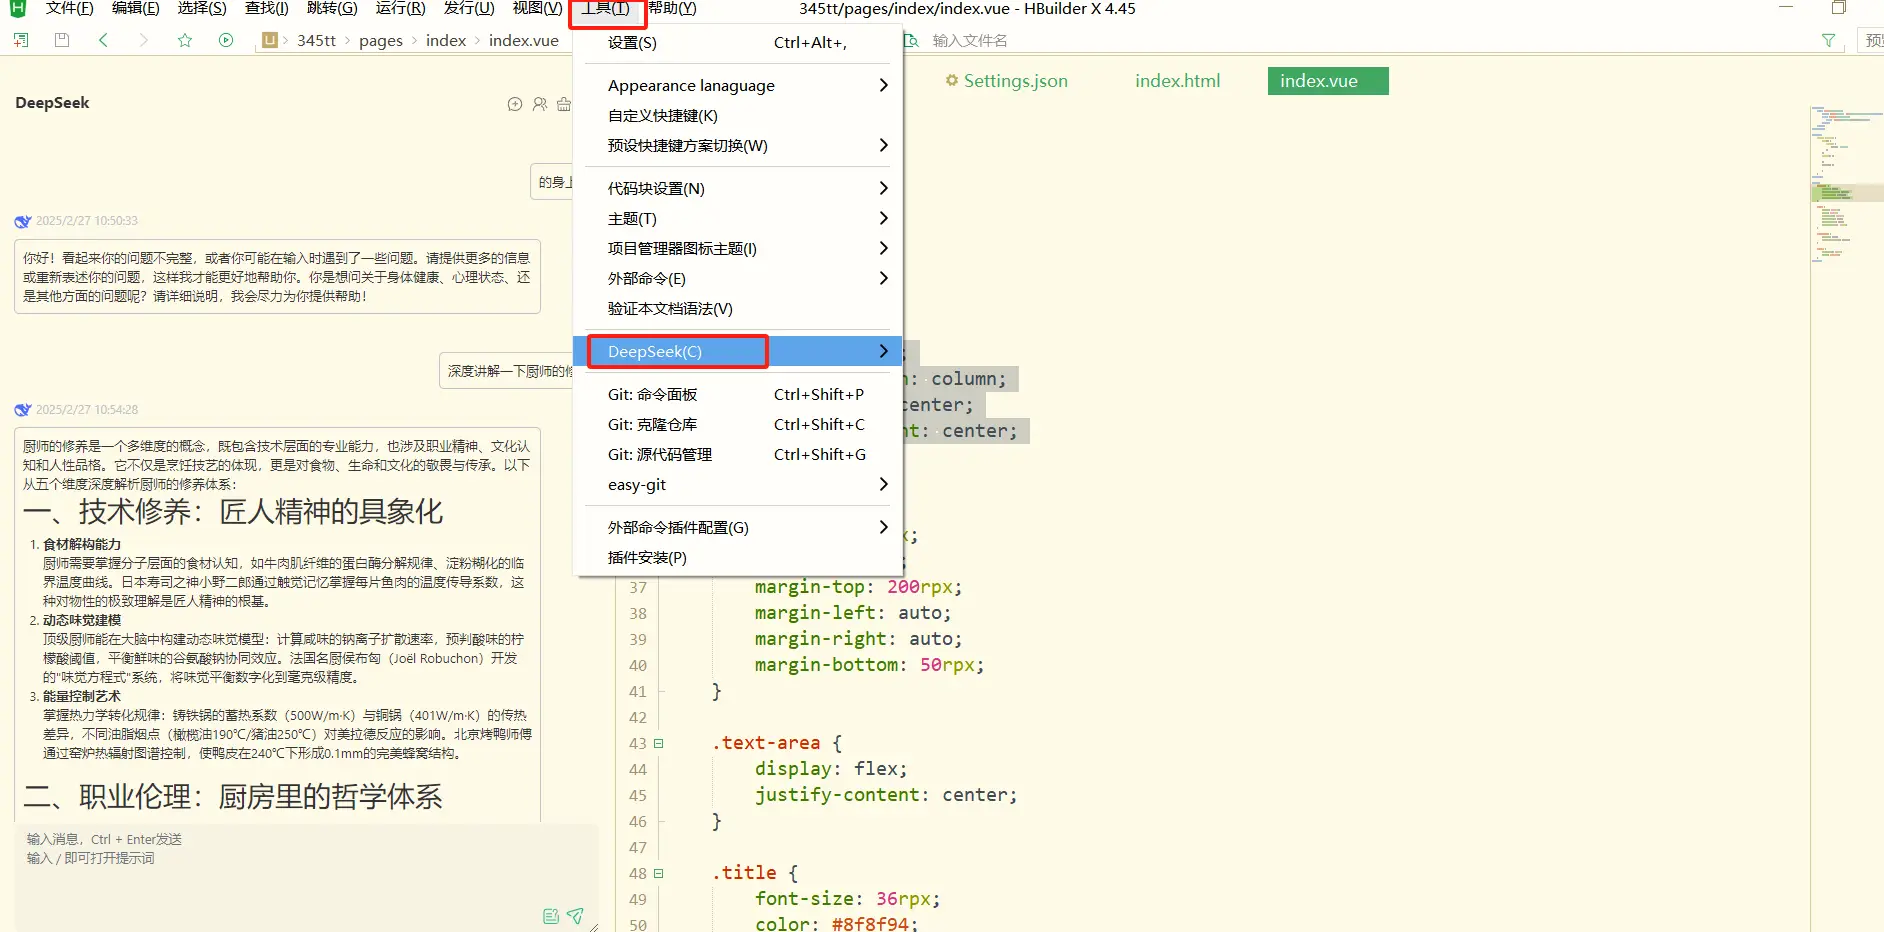Click the 深度讲解一下厨师的 user message bubble
The height and width of the screenshot is (932, 1884).
pyautogui.click(x=507, y=371)
